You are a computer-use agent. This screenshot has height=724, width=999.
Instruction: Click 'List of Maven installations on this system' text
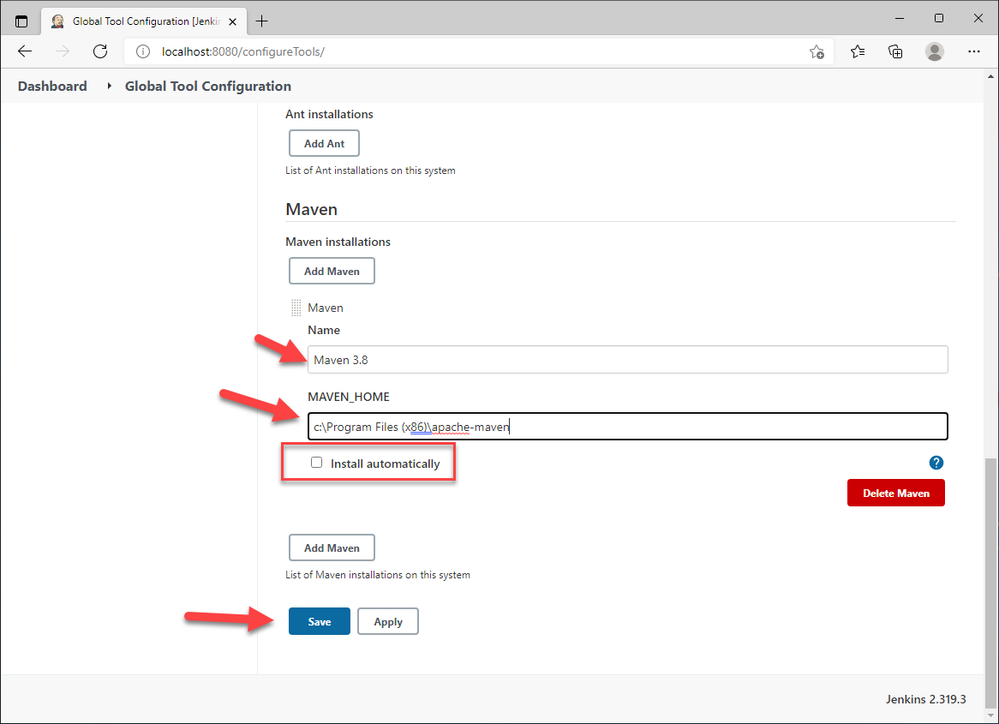(x=378, y=574)
